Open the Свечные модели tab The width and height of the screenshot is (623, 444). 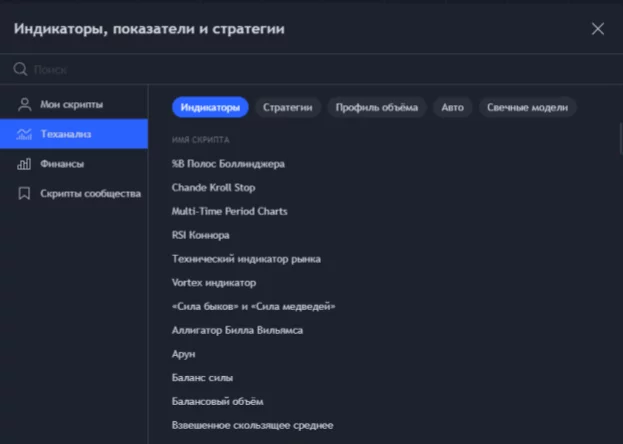point(527,107)
